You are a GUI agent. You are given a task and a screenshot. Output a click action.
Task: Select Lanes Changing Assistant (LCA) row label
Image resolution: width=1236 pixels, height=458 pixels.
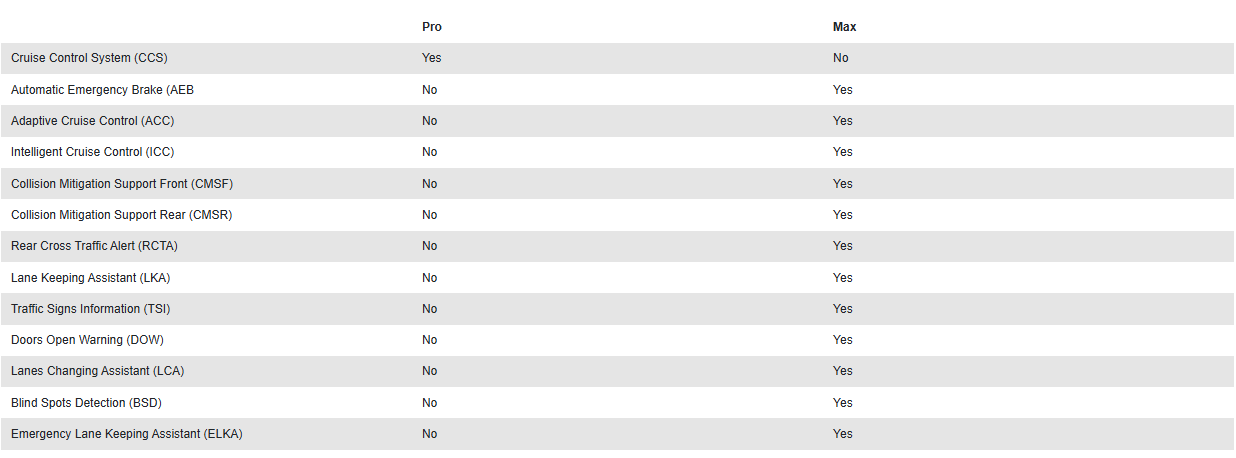97,371
